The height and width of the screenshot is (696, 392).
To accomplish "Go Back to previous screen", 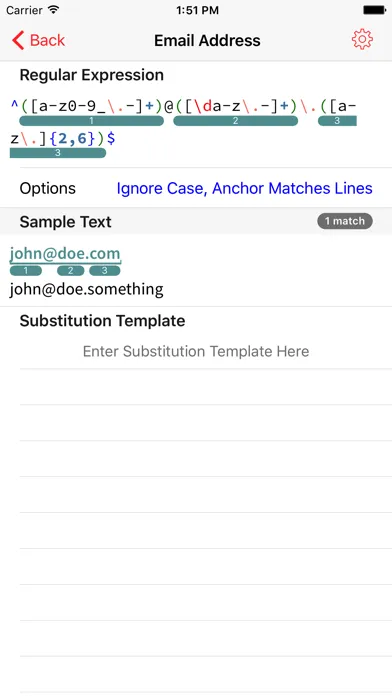I will coord(39,40).
